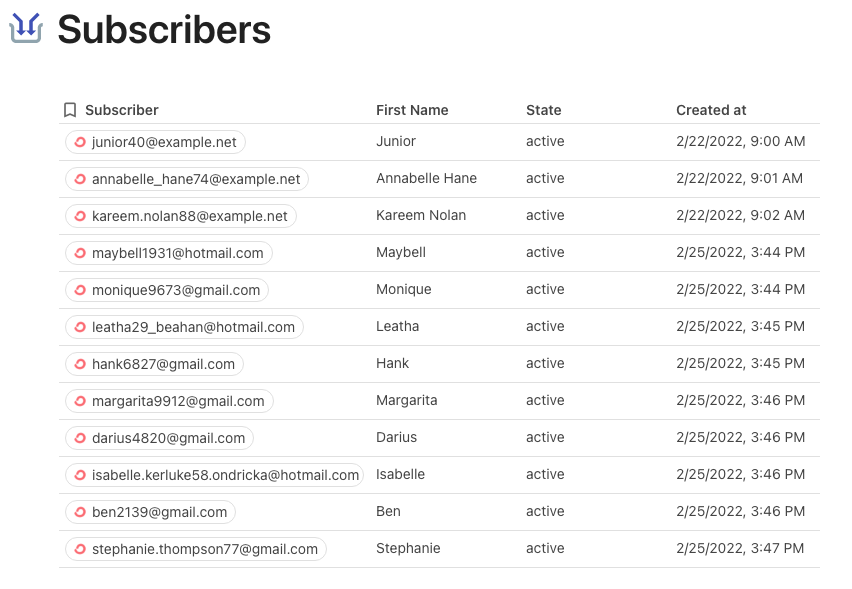
Task: Click the Subscribers page logo icon
Action: (x=26, y=28)
